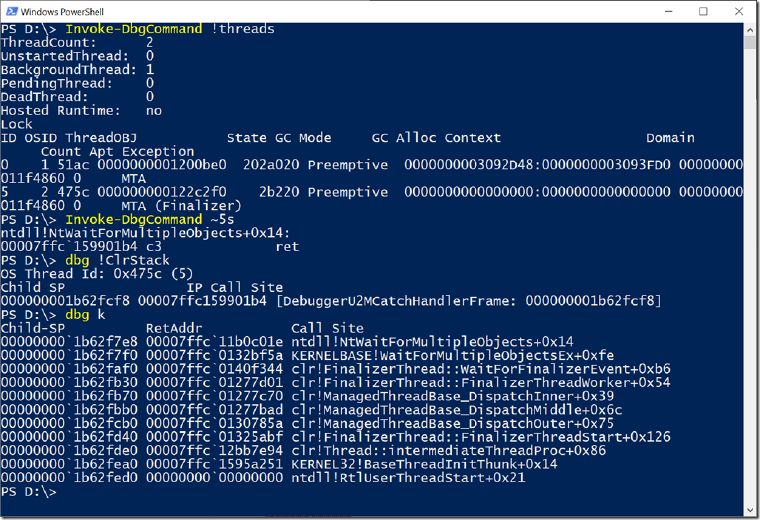Click the ntdll!RtlUserThreadStart+0x21 stack entry
Image resolution: width=760 pixels, height=520 pixels.
click(408, 478)
